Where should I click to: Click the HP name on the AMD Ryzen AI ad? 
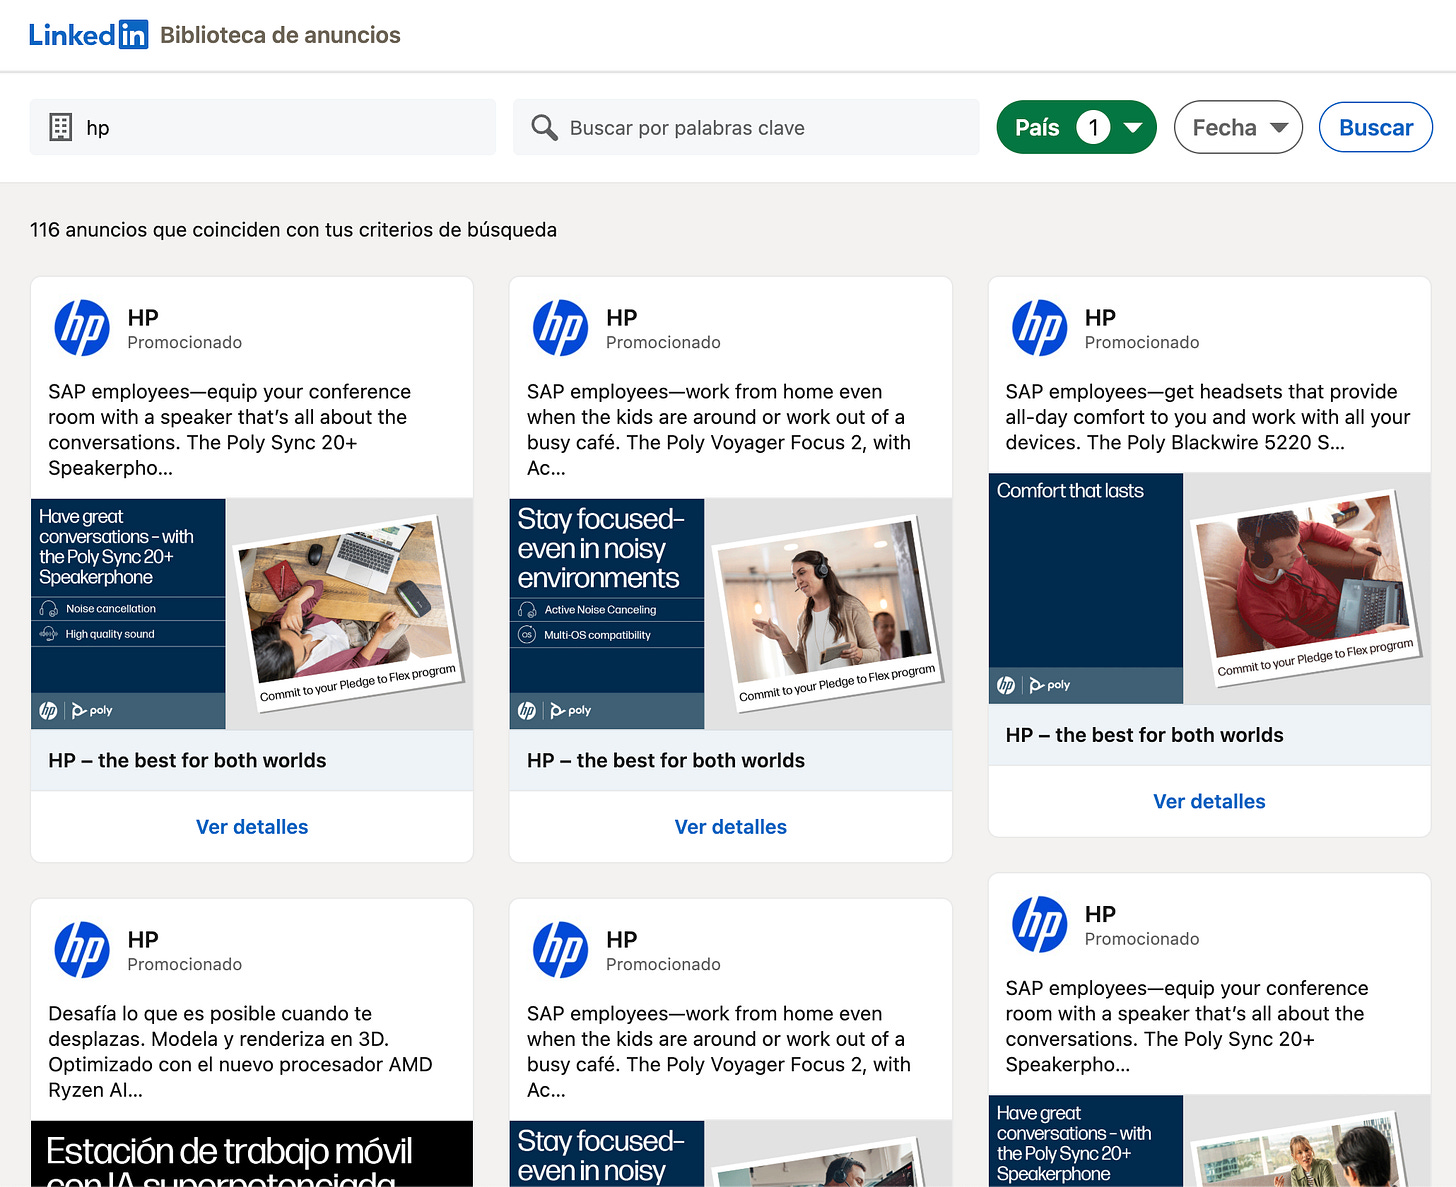143,939
